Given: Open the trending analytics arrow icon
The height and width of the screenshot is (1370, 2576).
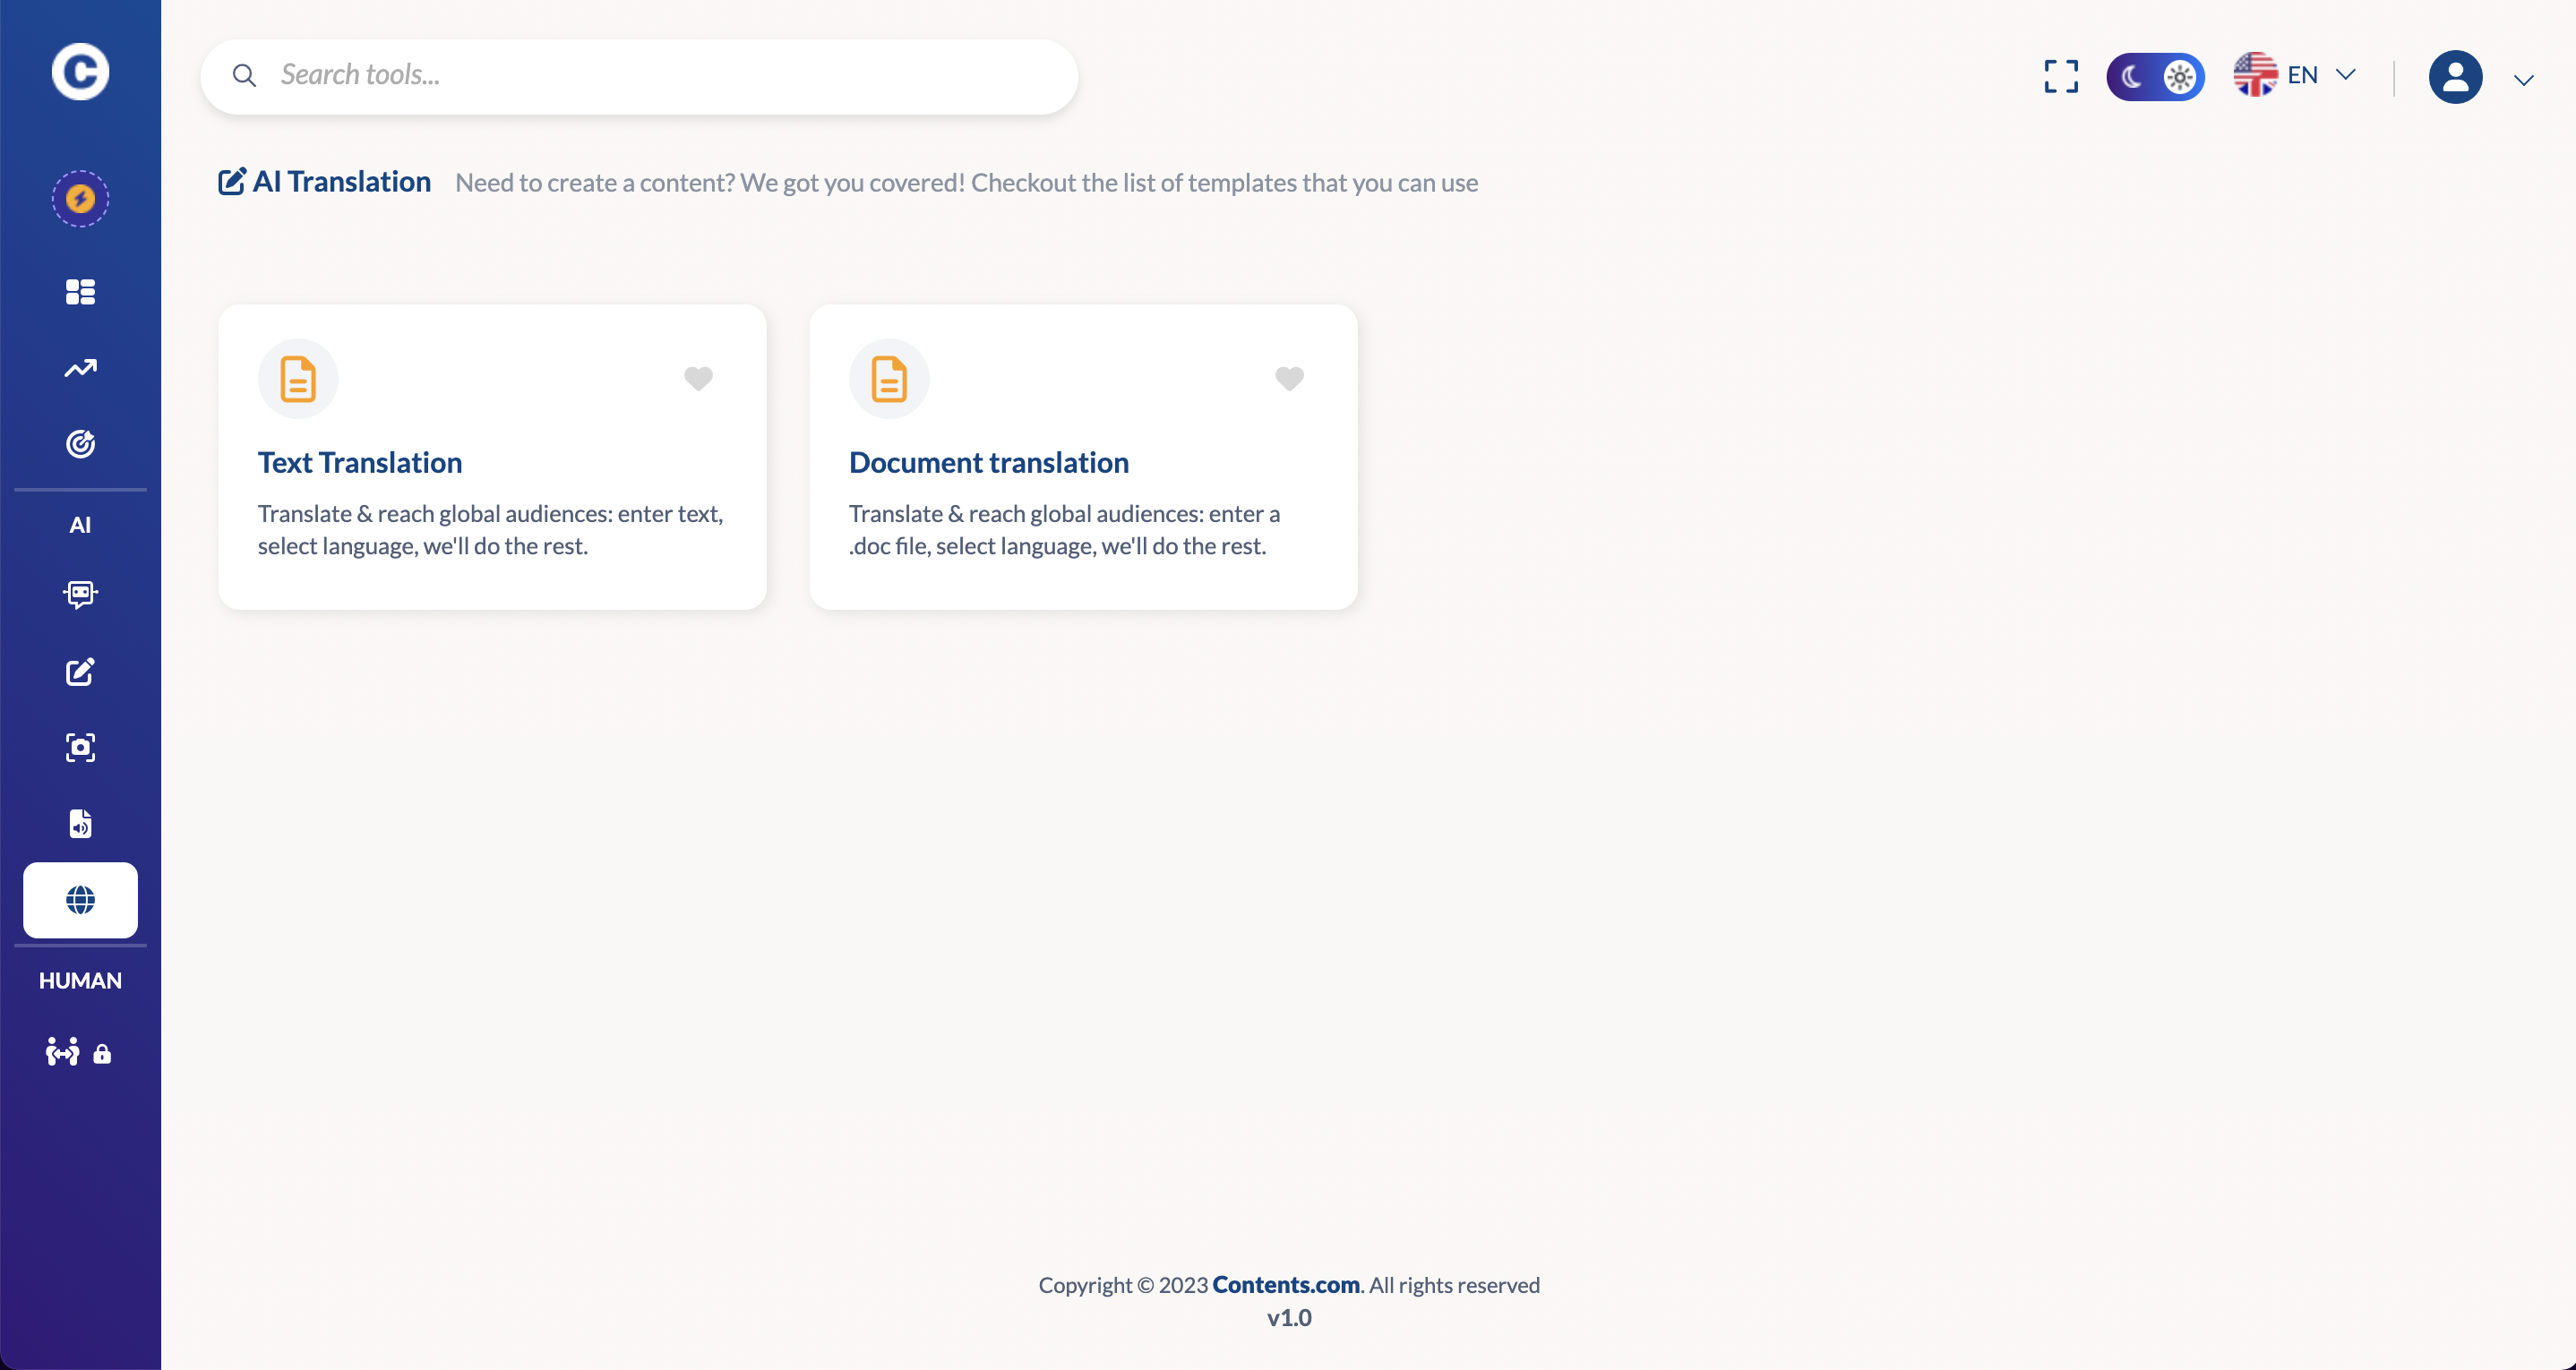Looking at the screenshot, I should coord(80,368).
